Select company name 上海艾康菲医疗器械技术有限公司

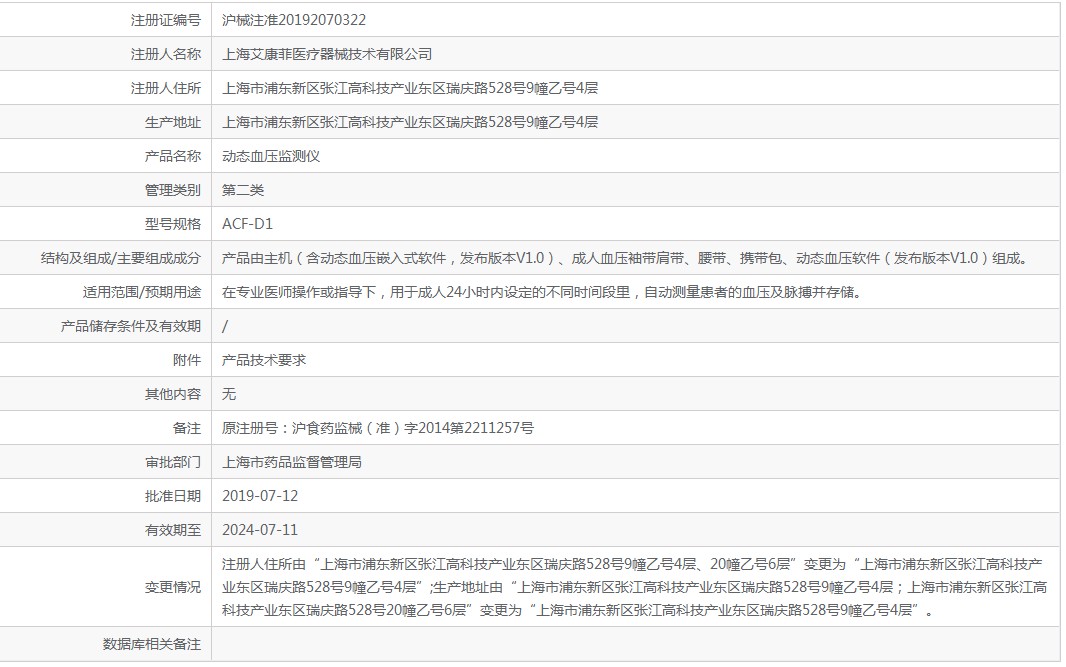point(327,54)
